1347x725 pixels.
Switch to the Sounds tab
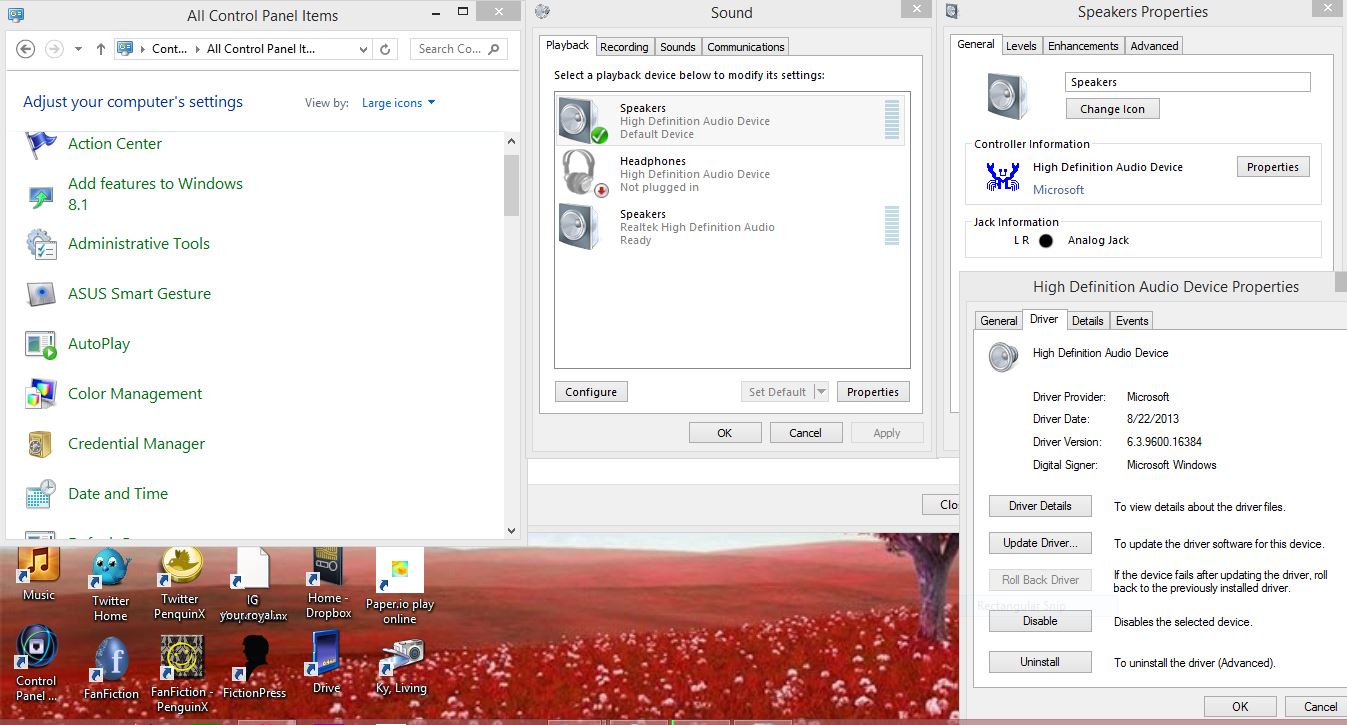coord(678,47)
